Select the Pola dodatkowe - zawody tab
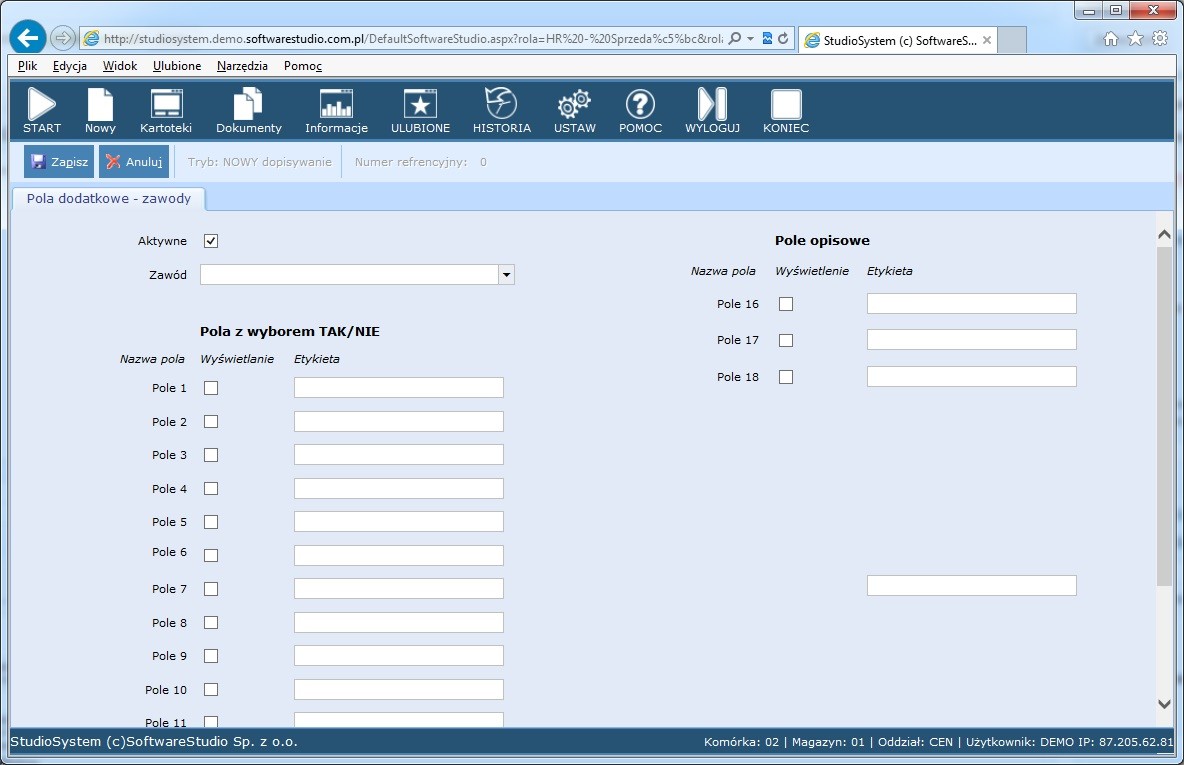 pos(109,199)
